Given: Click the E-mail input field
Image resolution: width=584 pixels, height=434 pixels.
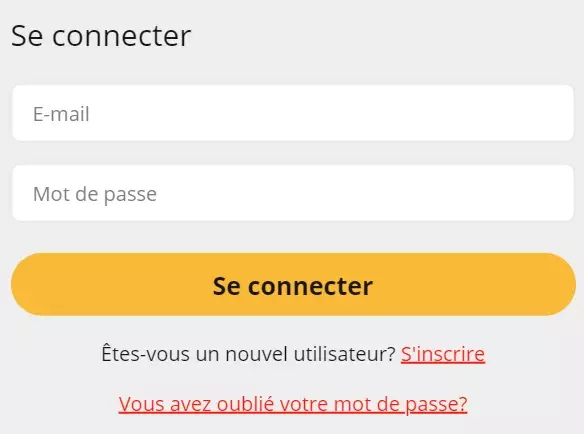Looking at the screenshot, I should pos(293,113).
